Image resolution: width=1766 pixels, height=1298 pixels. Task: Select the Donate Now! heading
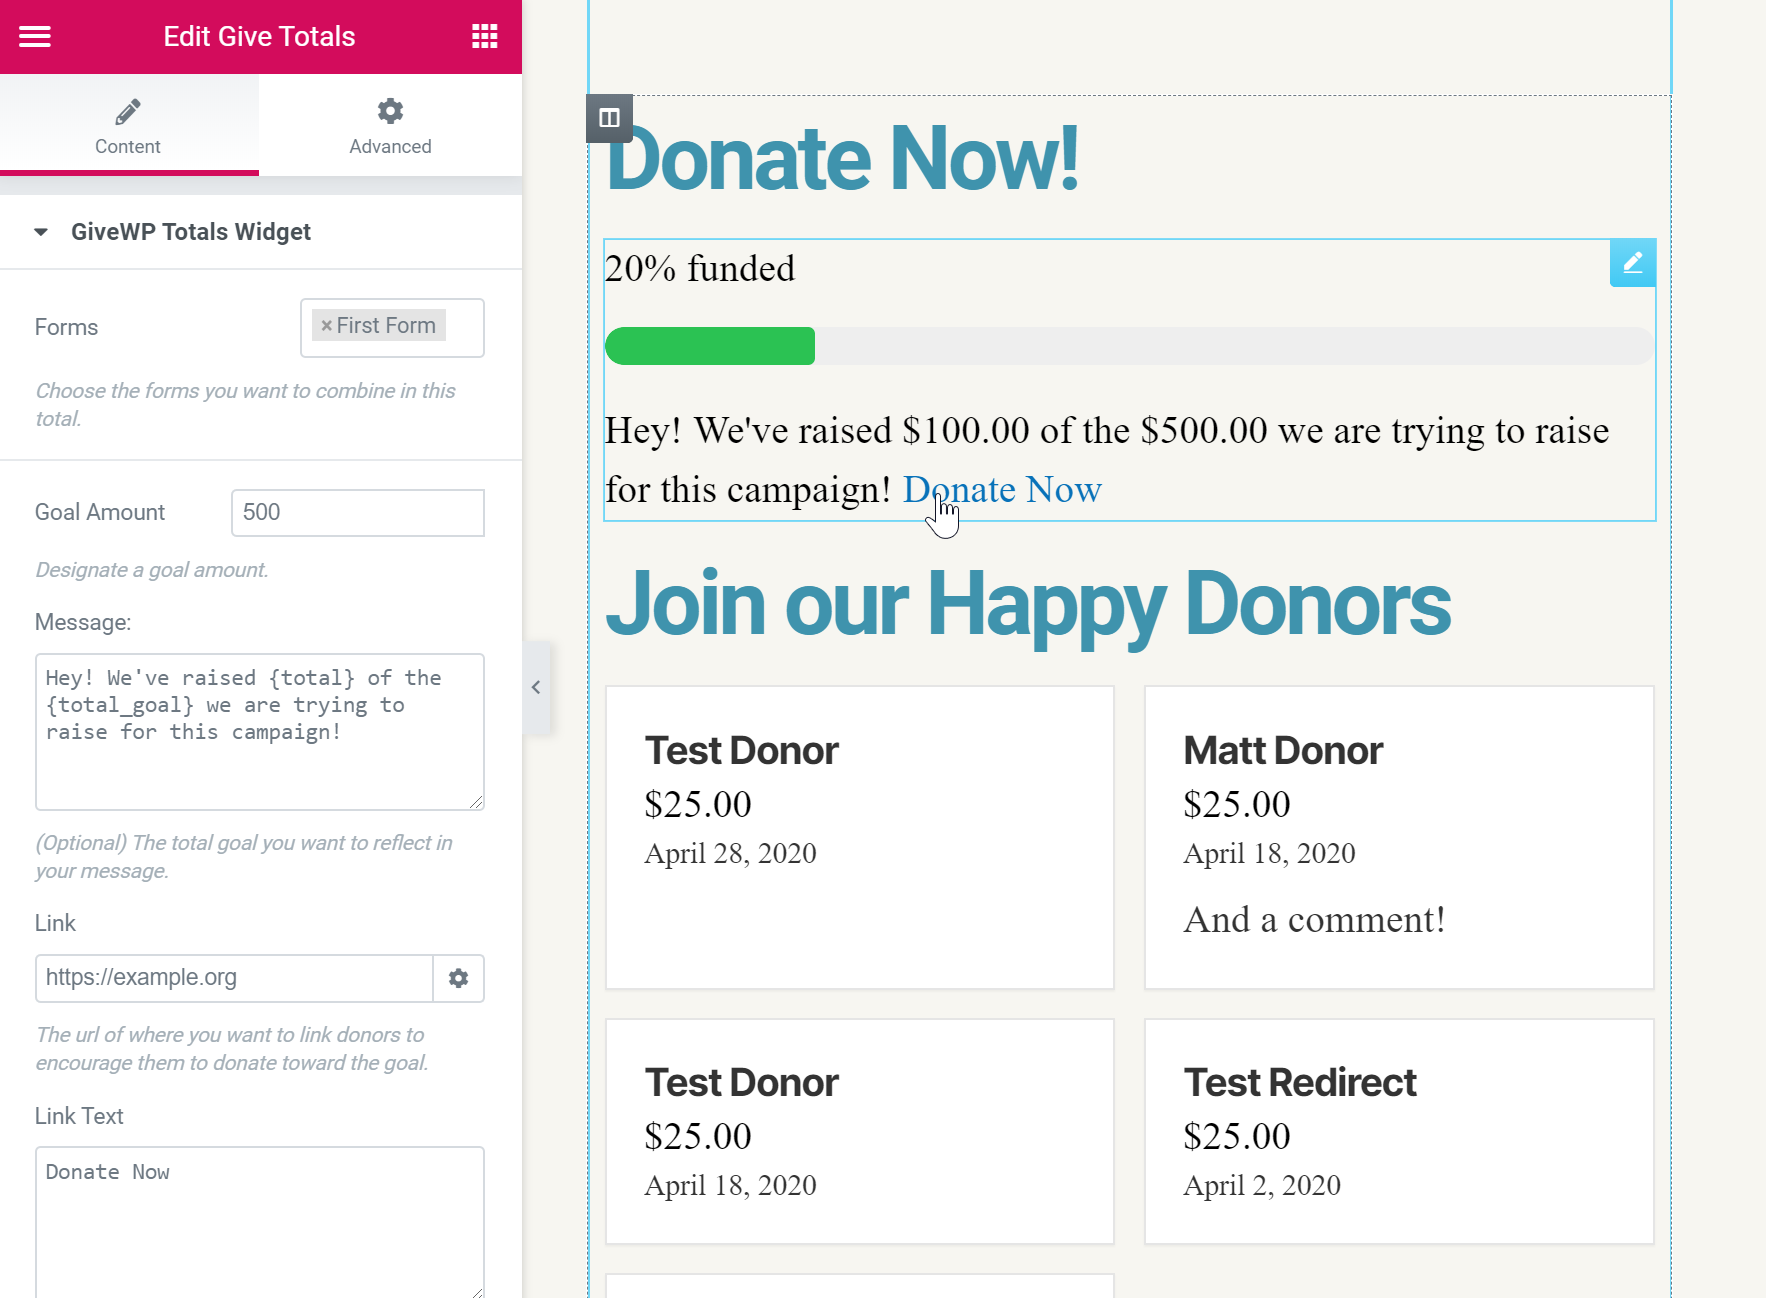[843, 158]
